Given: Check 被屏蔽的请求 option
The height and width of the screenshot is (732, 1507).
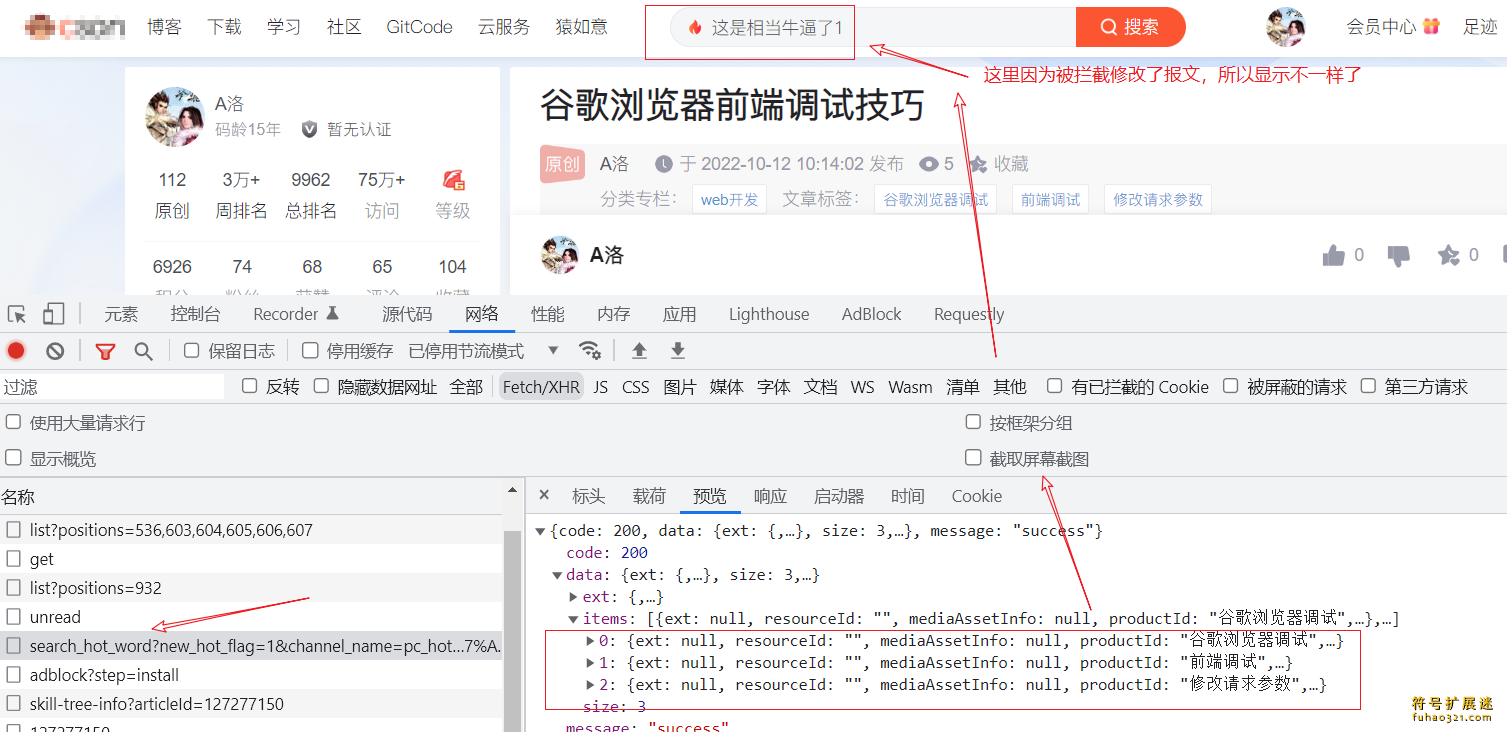Looking at the screenshot, I should click(1231, 386).
